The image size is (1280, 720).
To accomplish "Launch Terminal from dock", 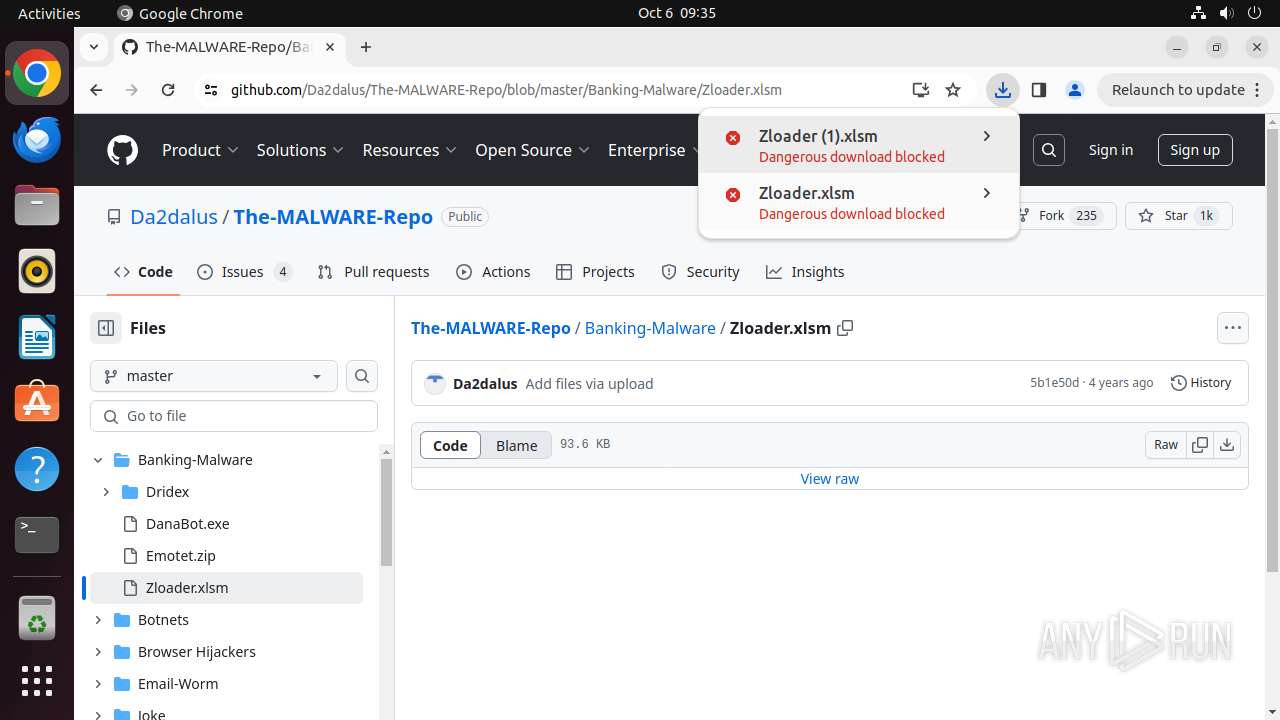I will click(x=37, y=535).
